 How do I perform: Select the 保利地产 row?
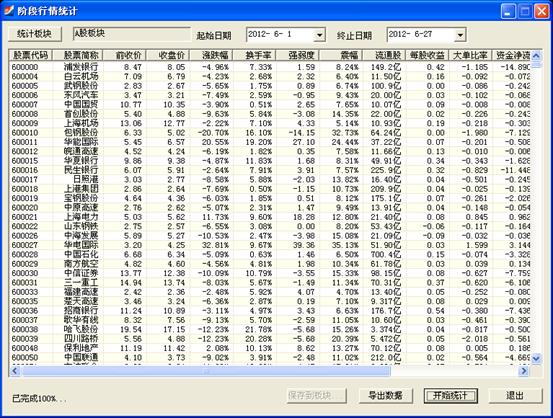coord(270,348)
